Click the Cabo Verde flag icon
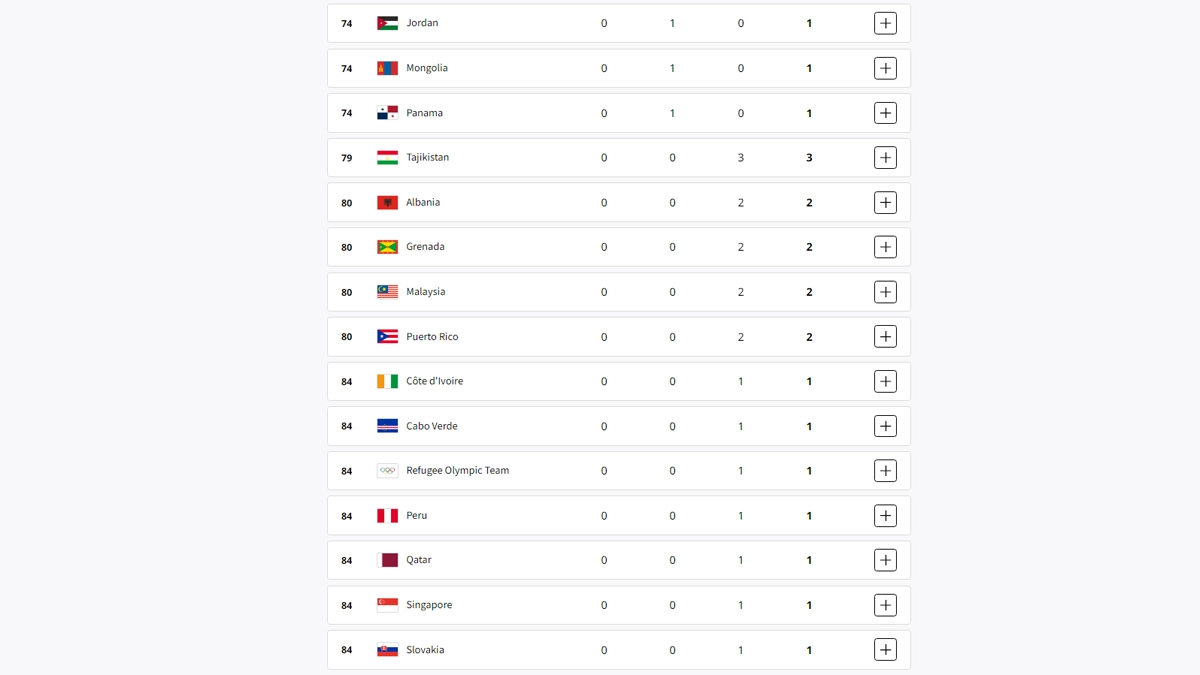The image size is (1200, 675). click(x=387, y=426)
